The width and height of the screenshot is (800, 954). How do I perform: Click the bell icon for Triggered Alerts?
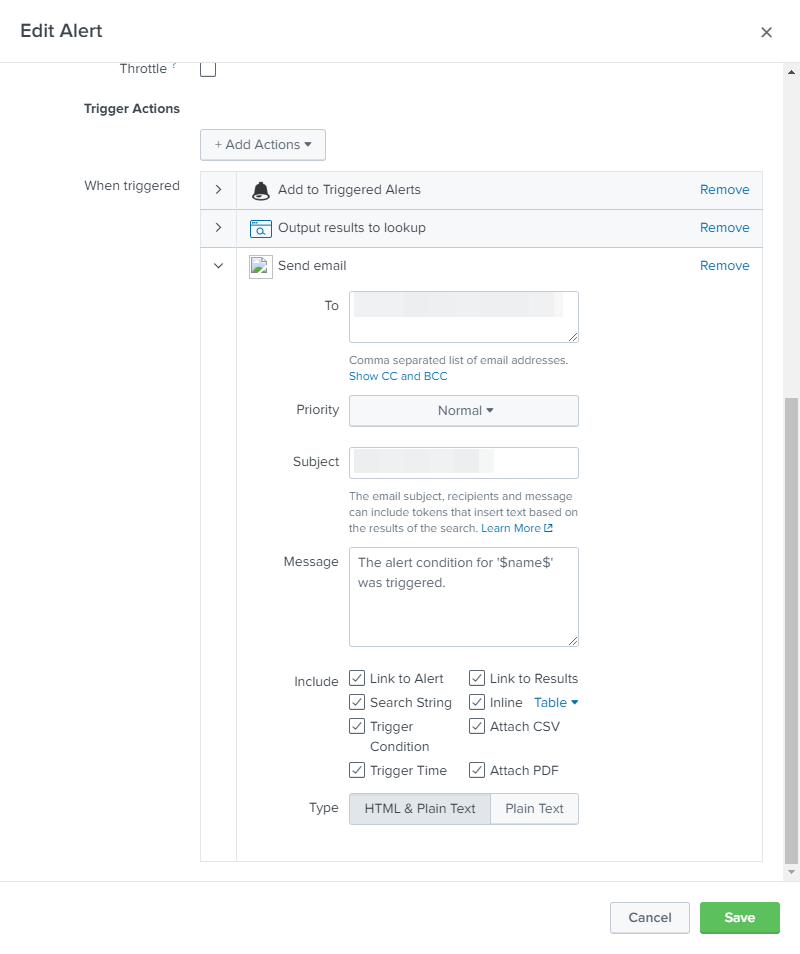click(x=261, y=191)
